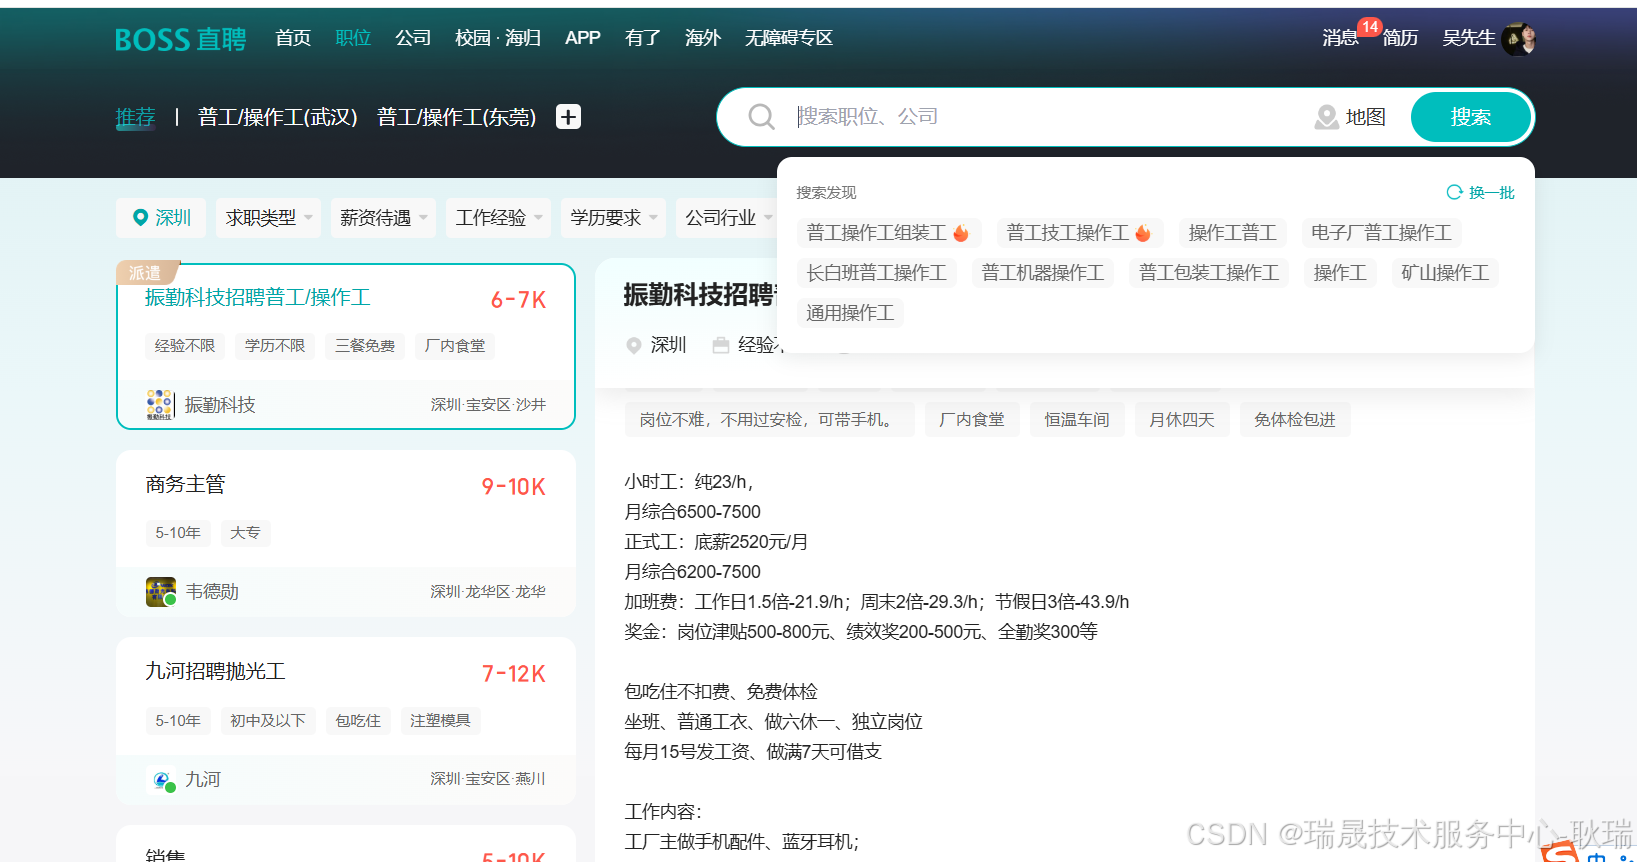Open the 职位 nav item
Screen dimensions: 1637x862
pyautogui.click(x=353, y=38)
